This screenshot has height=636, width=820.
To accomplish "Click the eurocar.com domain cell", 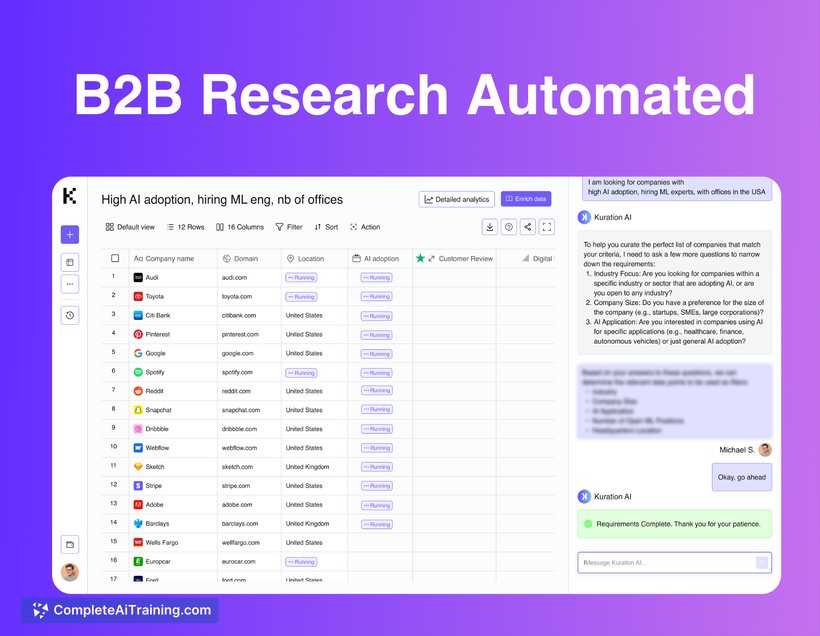I will click(x=238, y=562).
